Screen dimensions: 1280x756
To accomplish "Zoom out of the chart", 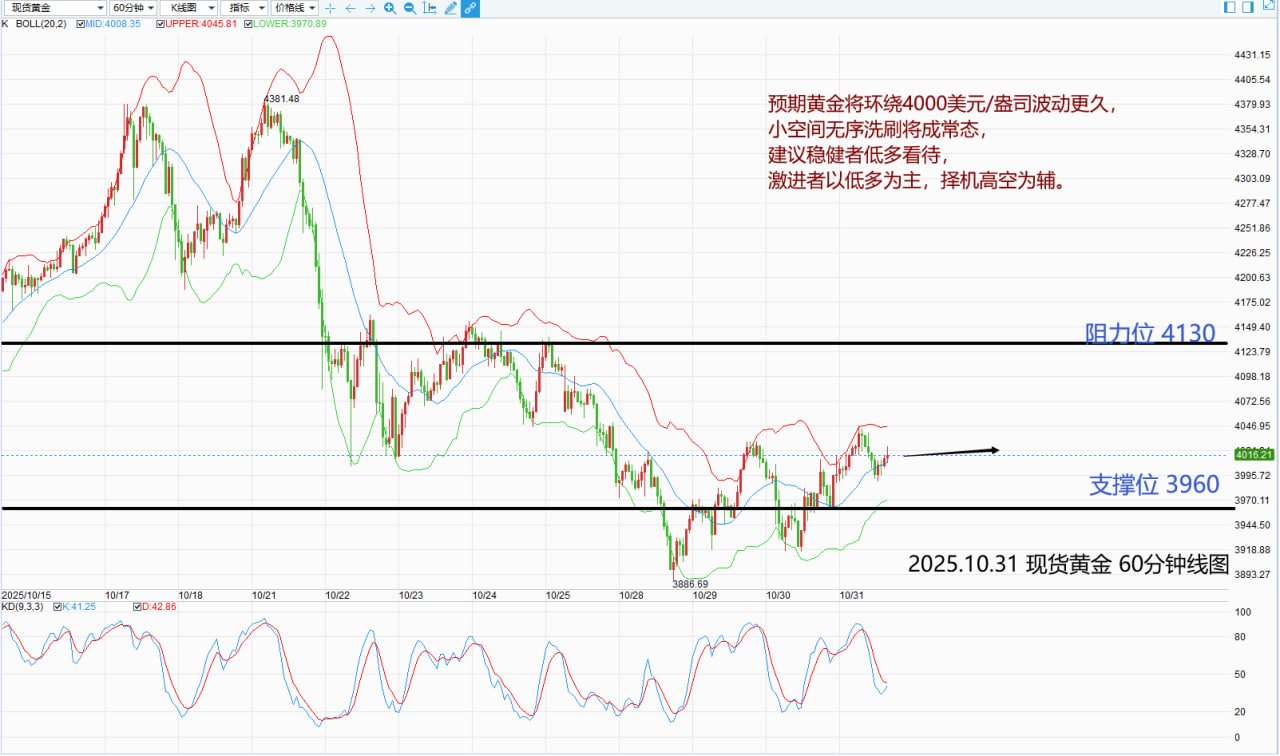I will click(410, 8).
